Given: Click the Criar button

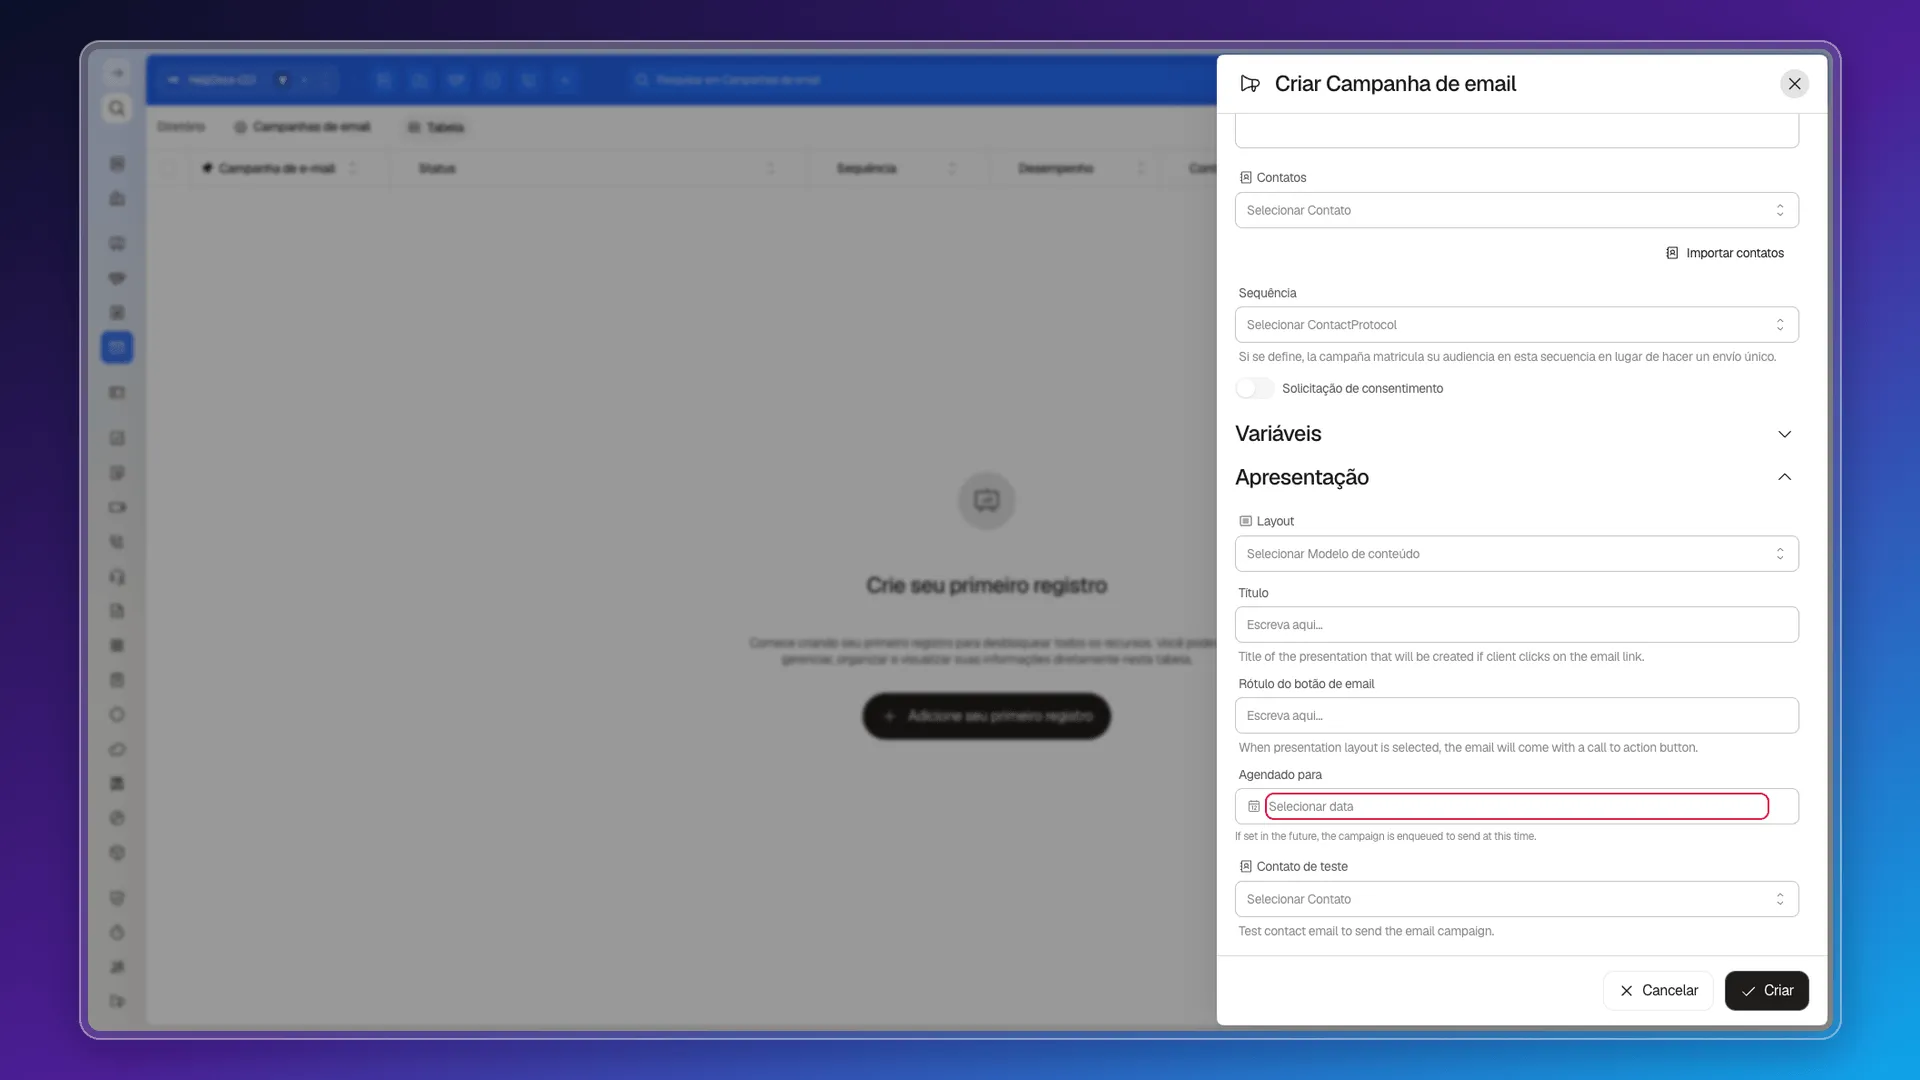Looking at the screenshot, I should [1766, 991].
